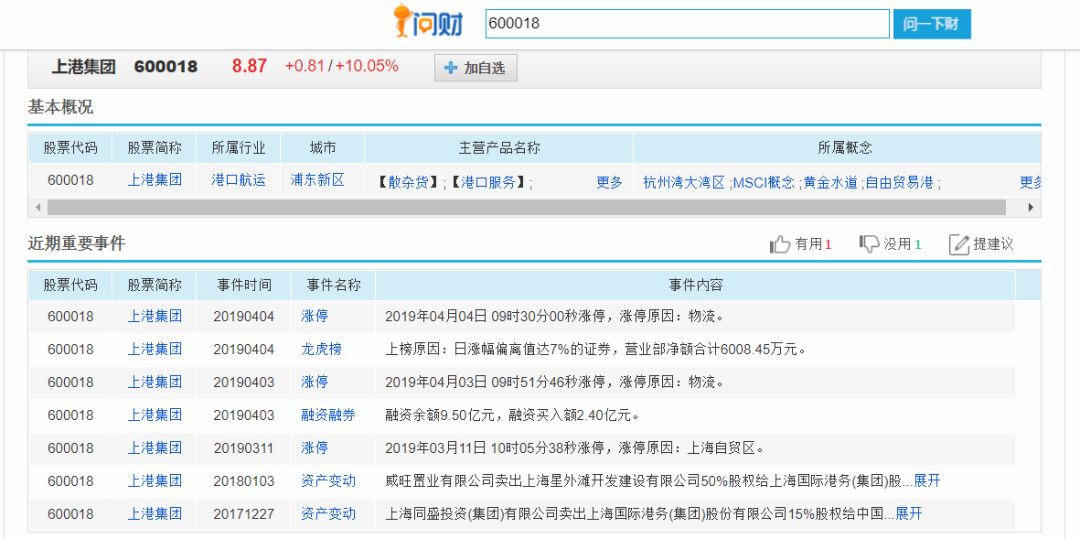The image size is (1080, 539).
Task: Click the 提建议 pencil icon
Action: point(959,244)
